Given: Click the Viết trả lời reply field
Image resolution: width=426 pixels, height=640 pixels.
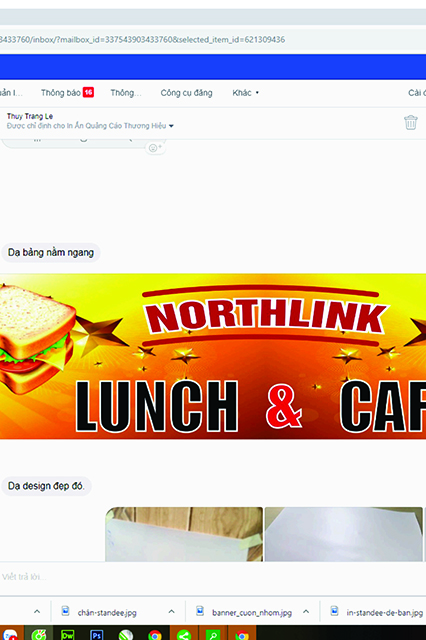Looking at the screenshot, I should click(213, 577).
